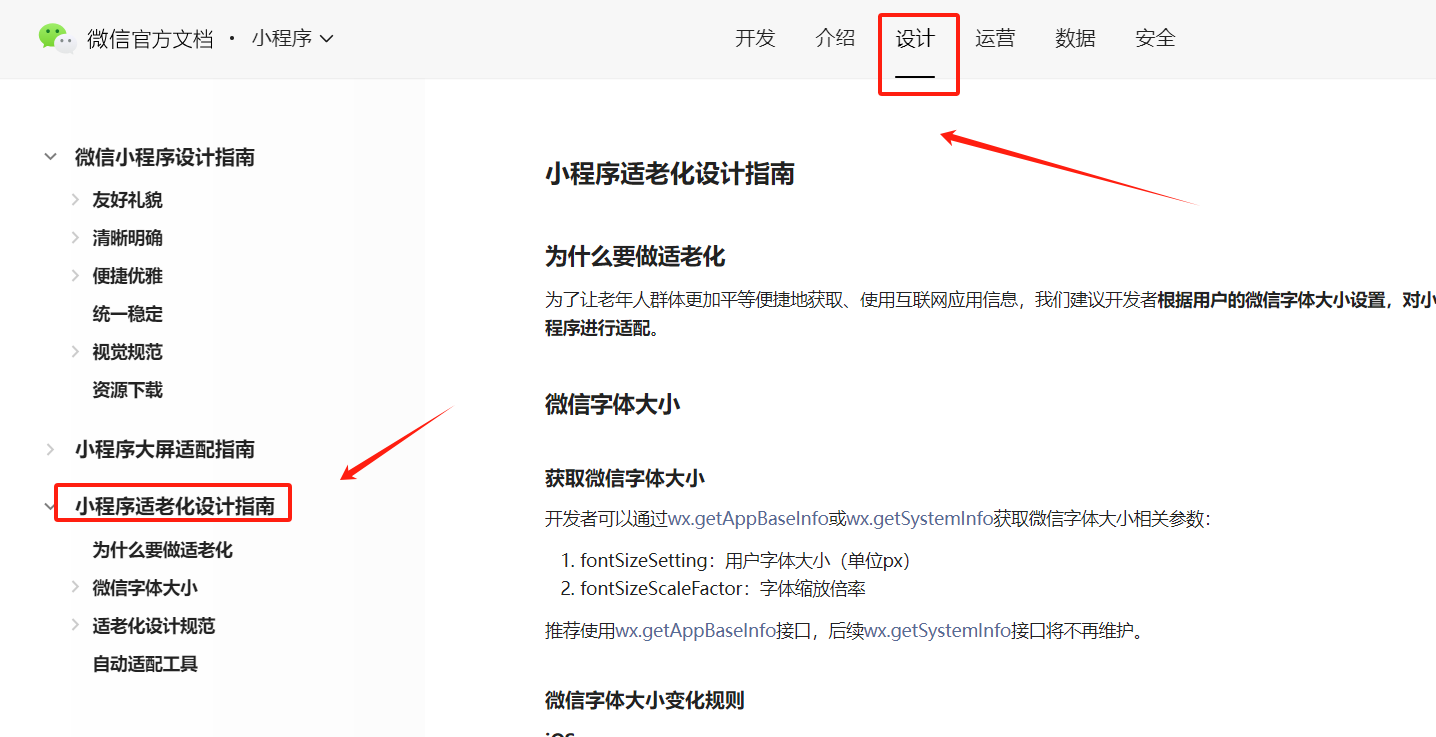Click the 微信字体大小 content heading
The image size is (1436, 737).
pos(613,404)
